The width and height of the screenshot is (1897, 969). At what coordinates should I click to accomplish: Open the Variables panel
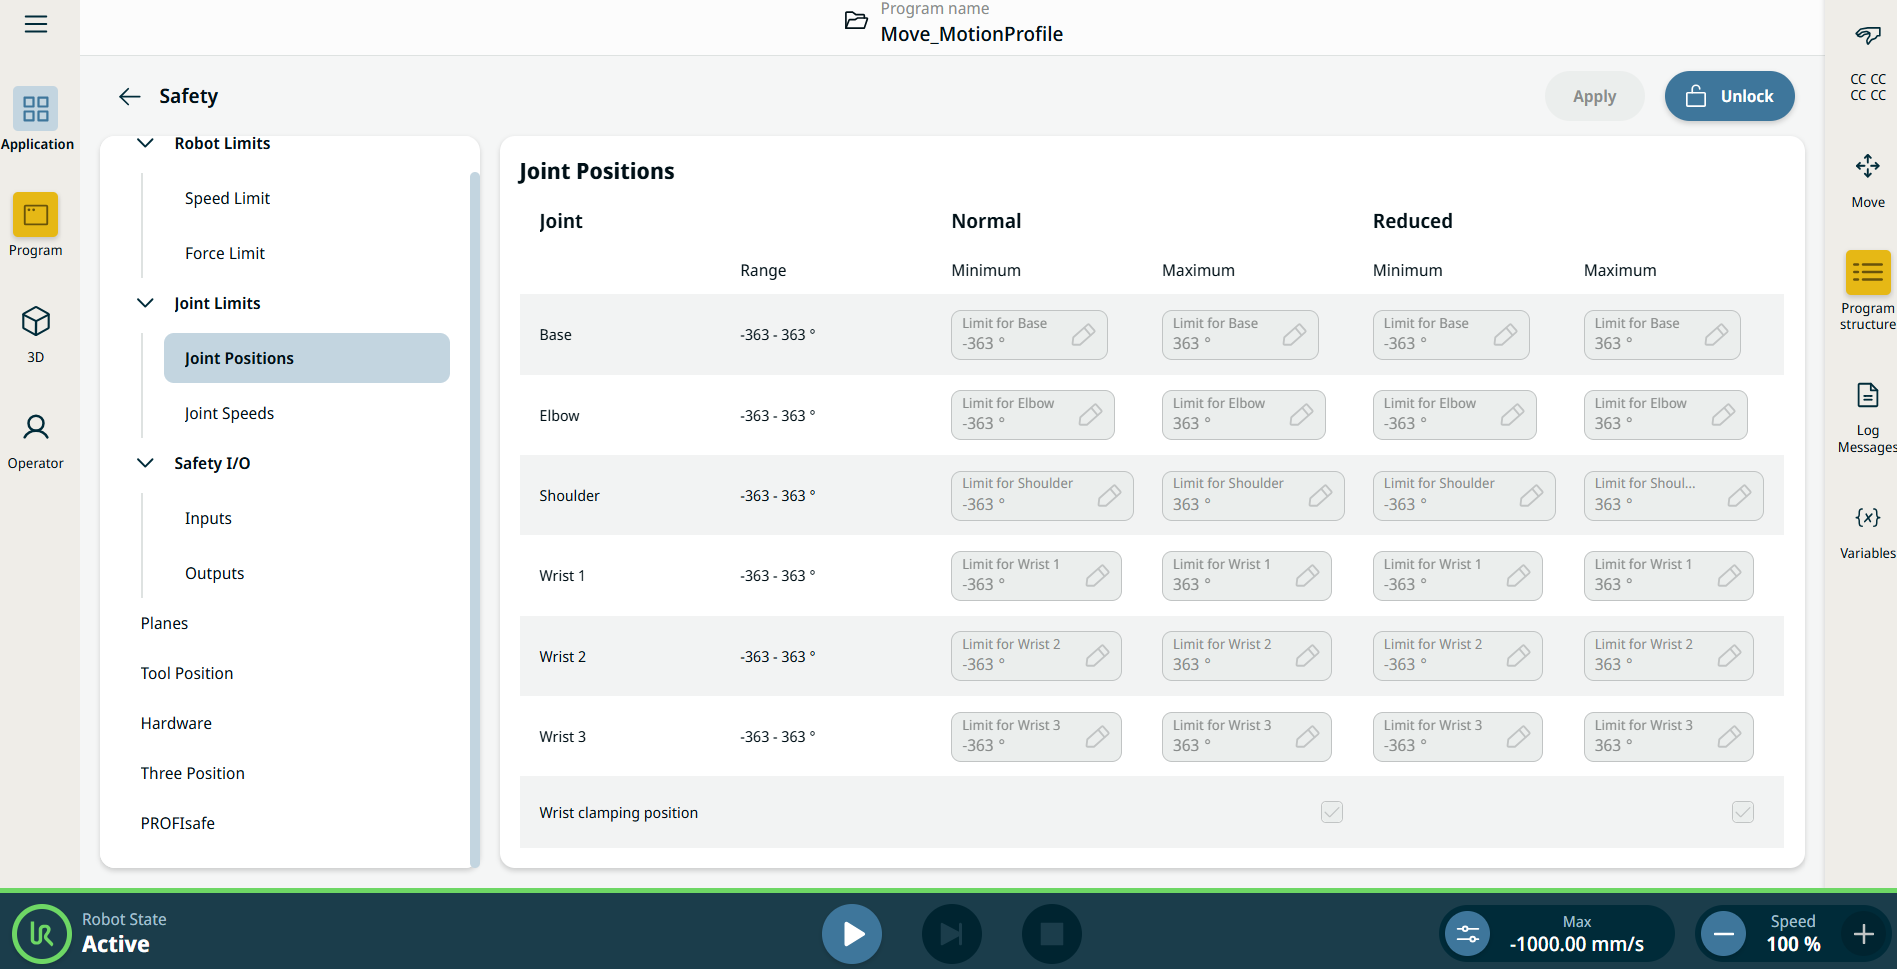tap(1867, 530)
